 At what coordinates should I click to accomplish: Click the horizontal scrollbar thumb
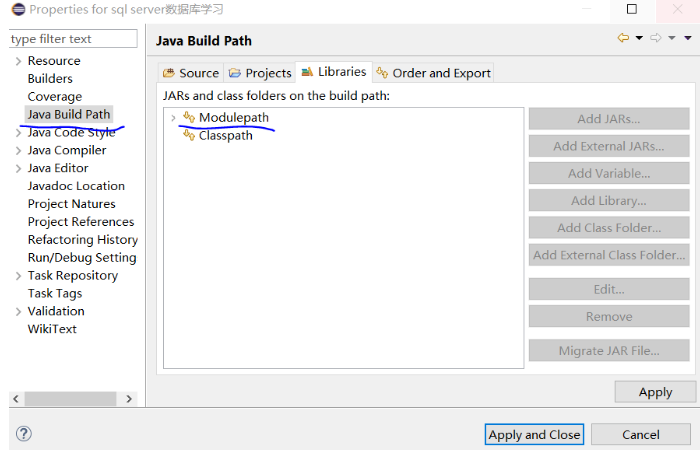(71, 399)
